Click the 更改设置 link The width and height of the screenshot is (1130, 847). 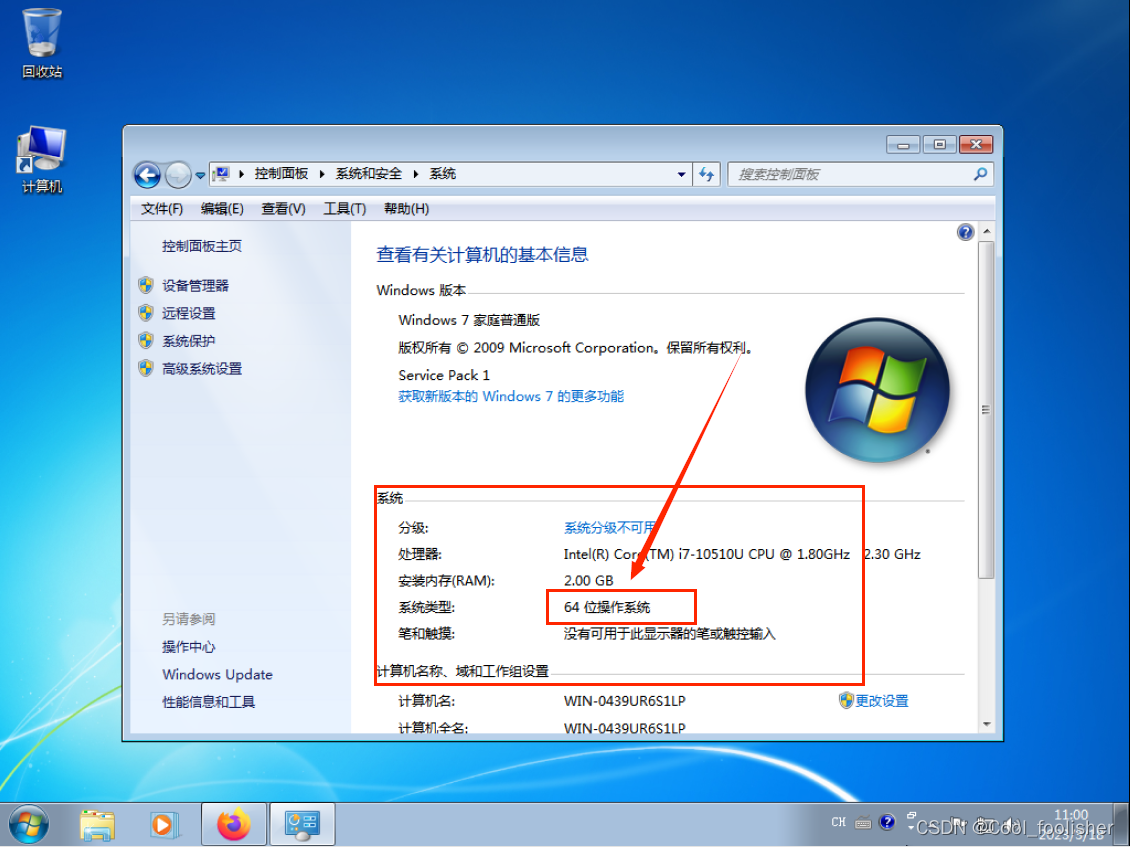(x=881, y=701)
